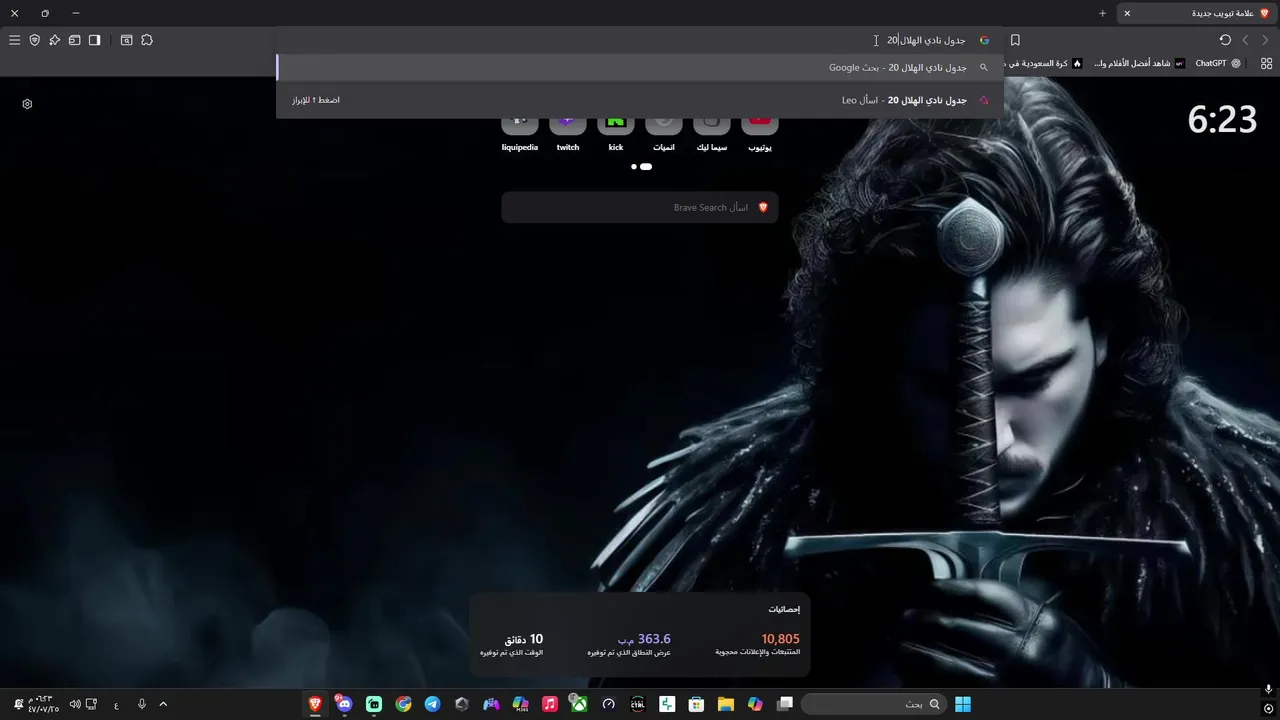The image size is (1280, 720).
Task: Open File Explorer in the taskbar
Action: click(x=726, y=704)
